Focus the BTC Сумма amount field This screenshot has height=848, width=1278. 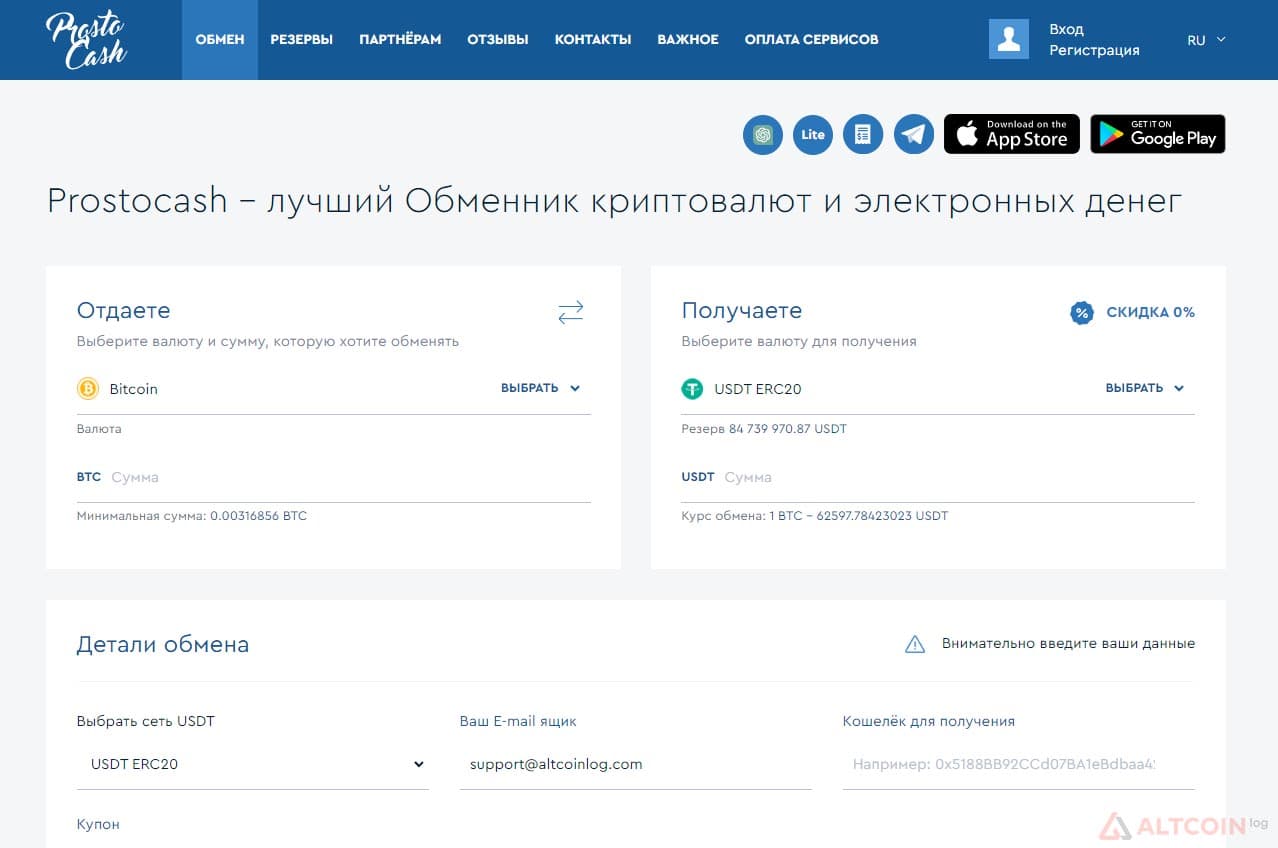[x=334, y=477]
